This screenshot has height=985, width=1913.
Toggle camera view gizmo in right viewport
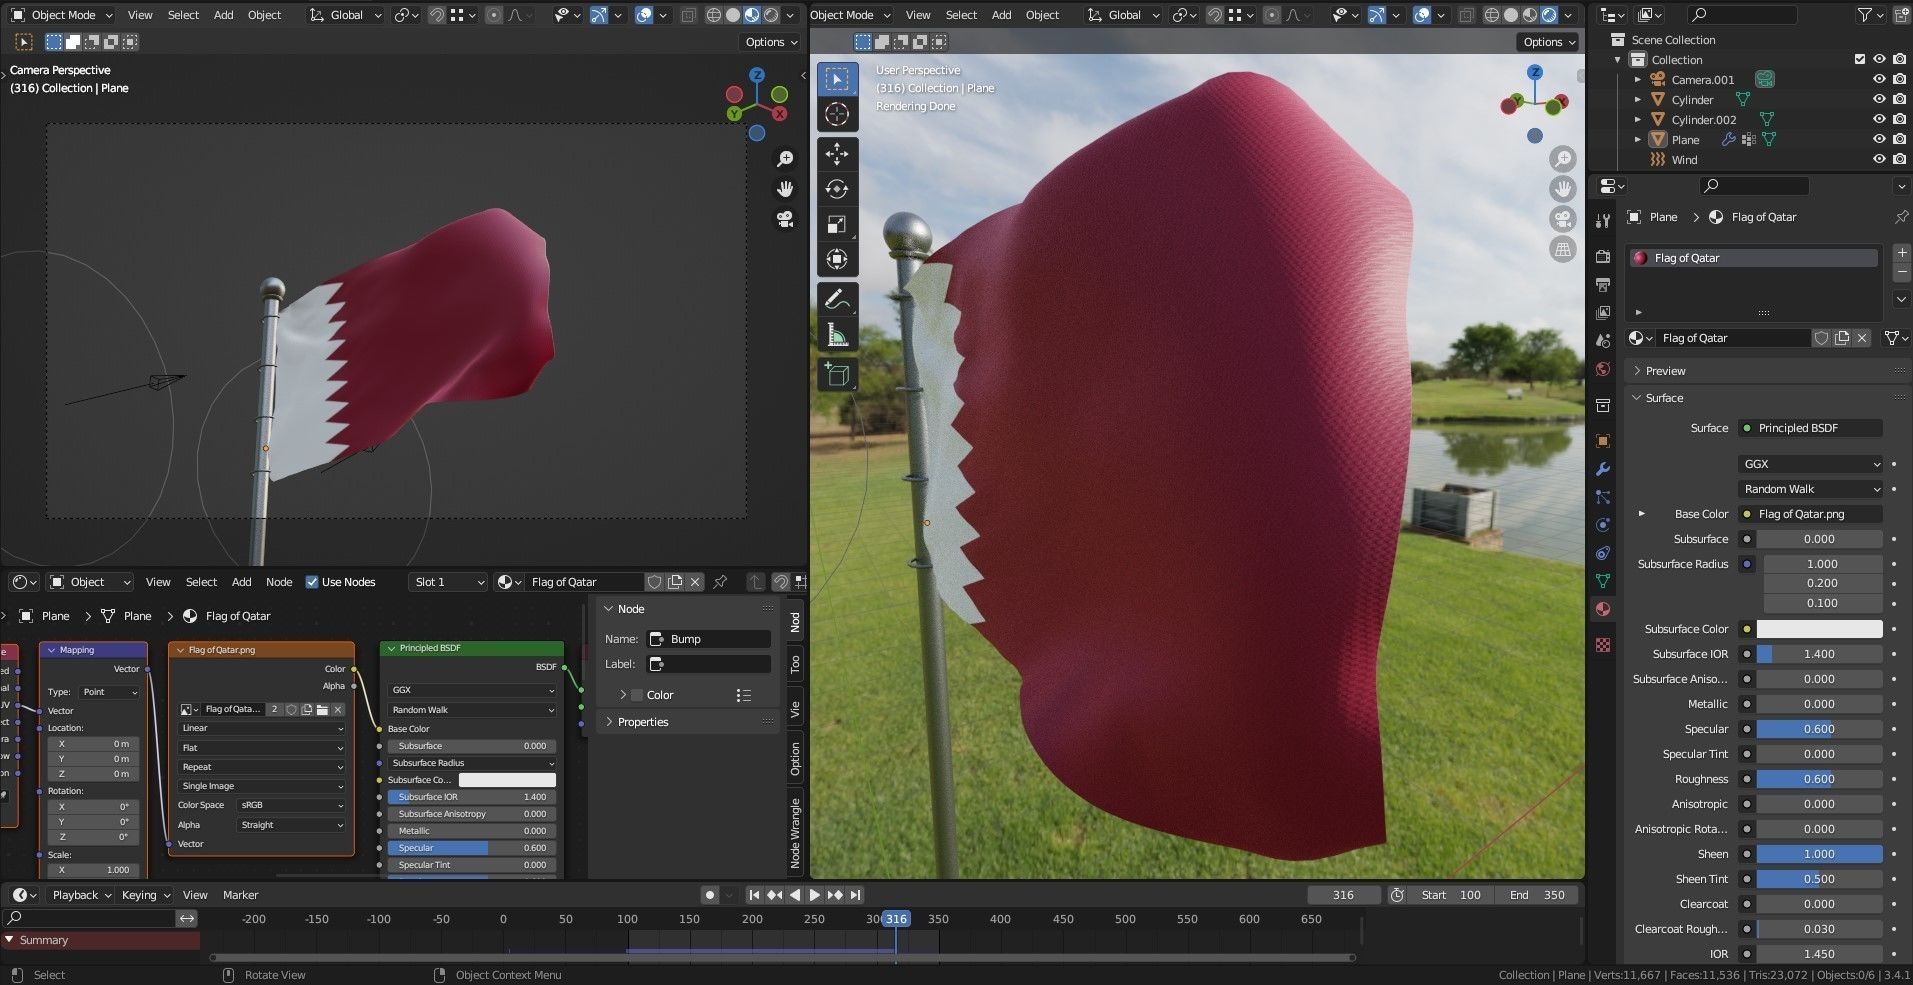1562,218
